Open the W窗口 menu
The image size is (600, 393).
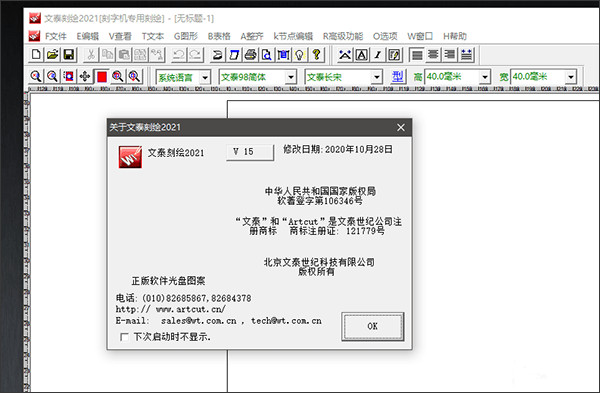[420, 36]
